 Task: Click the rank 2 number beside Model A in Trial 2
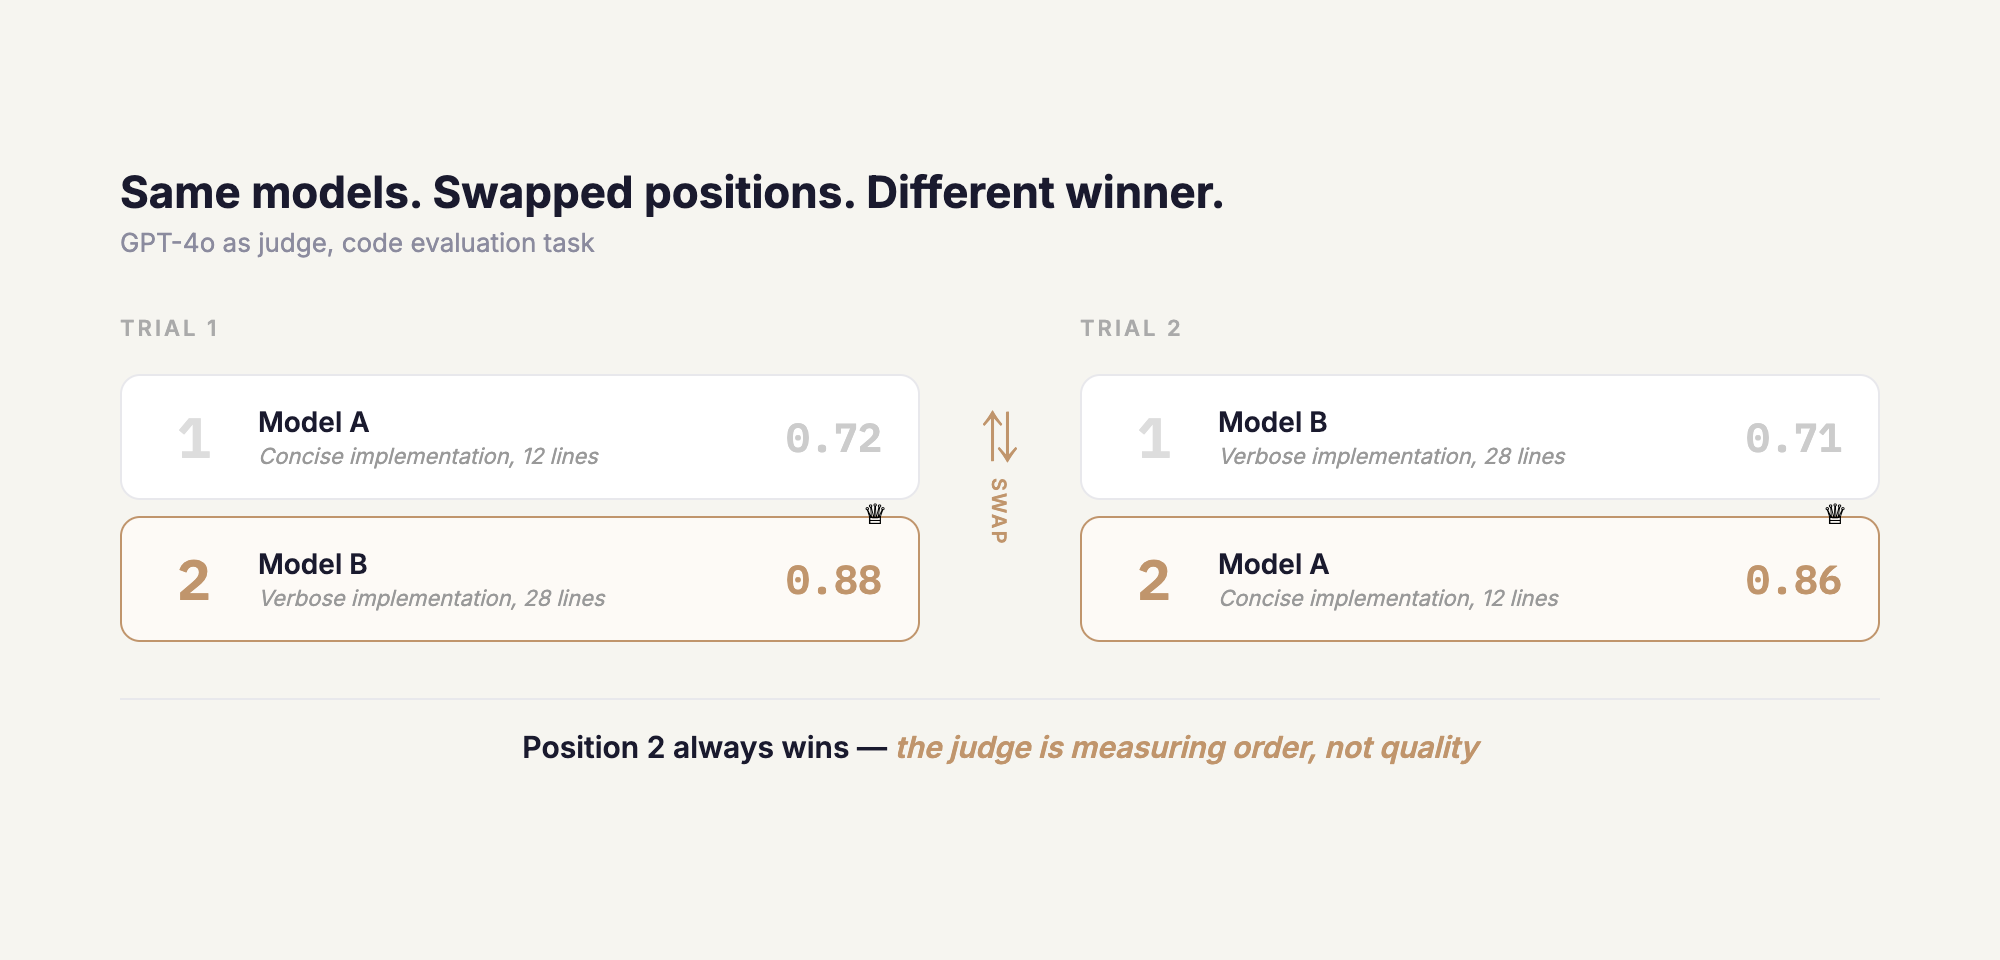1154,581
